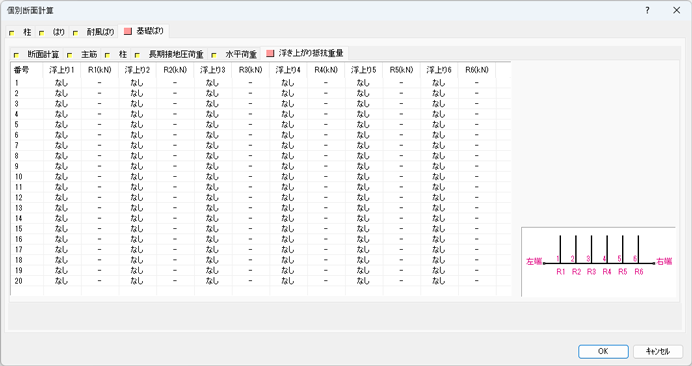692x366 pixels.
Task: Select the 浮き上がり抵抗重量 sub-tab
Action: [305, 53]
